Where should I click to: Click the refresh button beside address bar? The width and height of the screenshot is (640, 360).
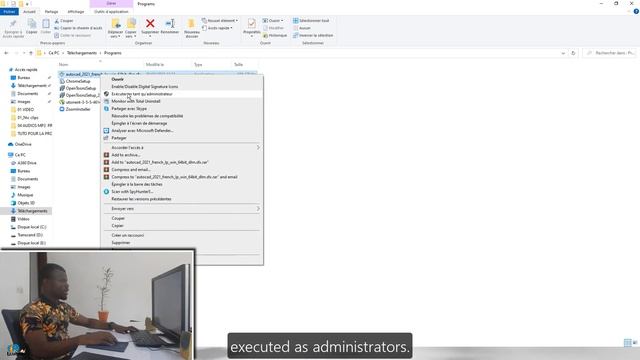pyautogui.click(x=573, y=53)
